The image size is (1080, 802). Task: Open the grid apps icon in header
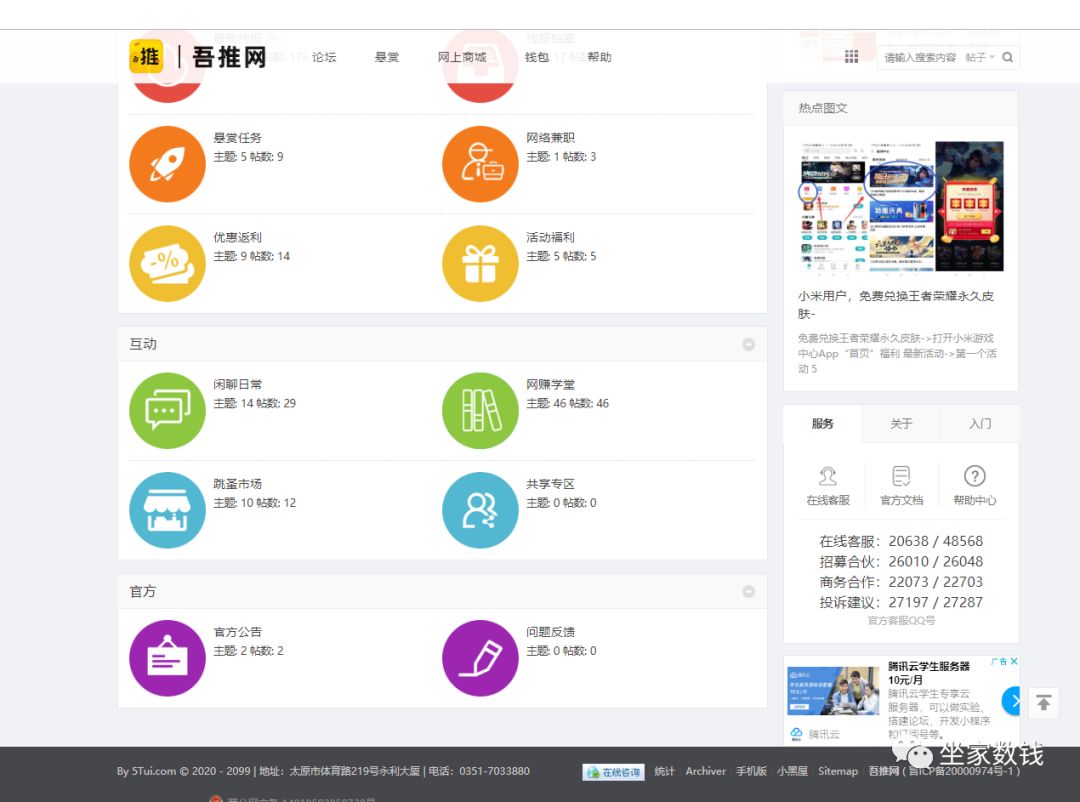[x=852, y=57]
